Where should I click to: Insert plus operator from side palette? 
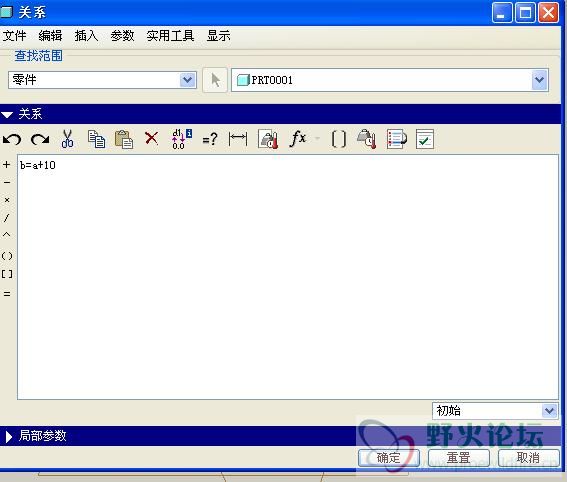(x=7, y=165)
